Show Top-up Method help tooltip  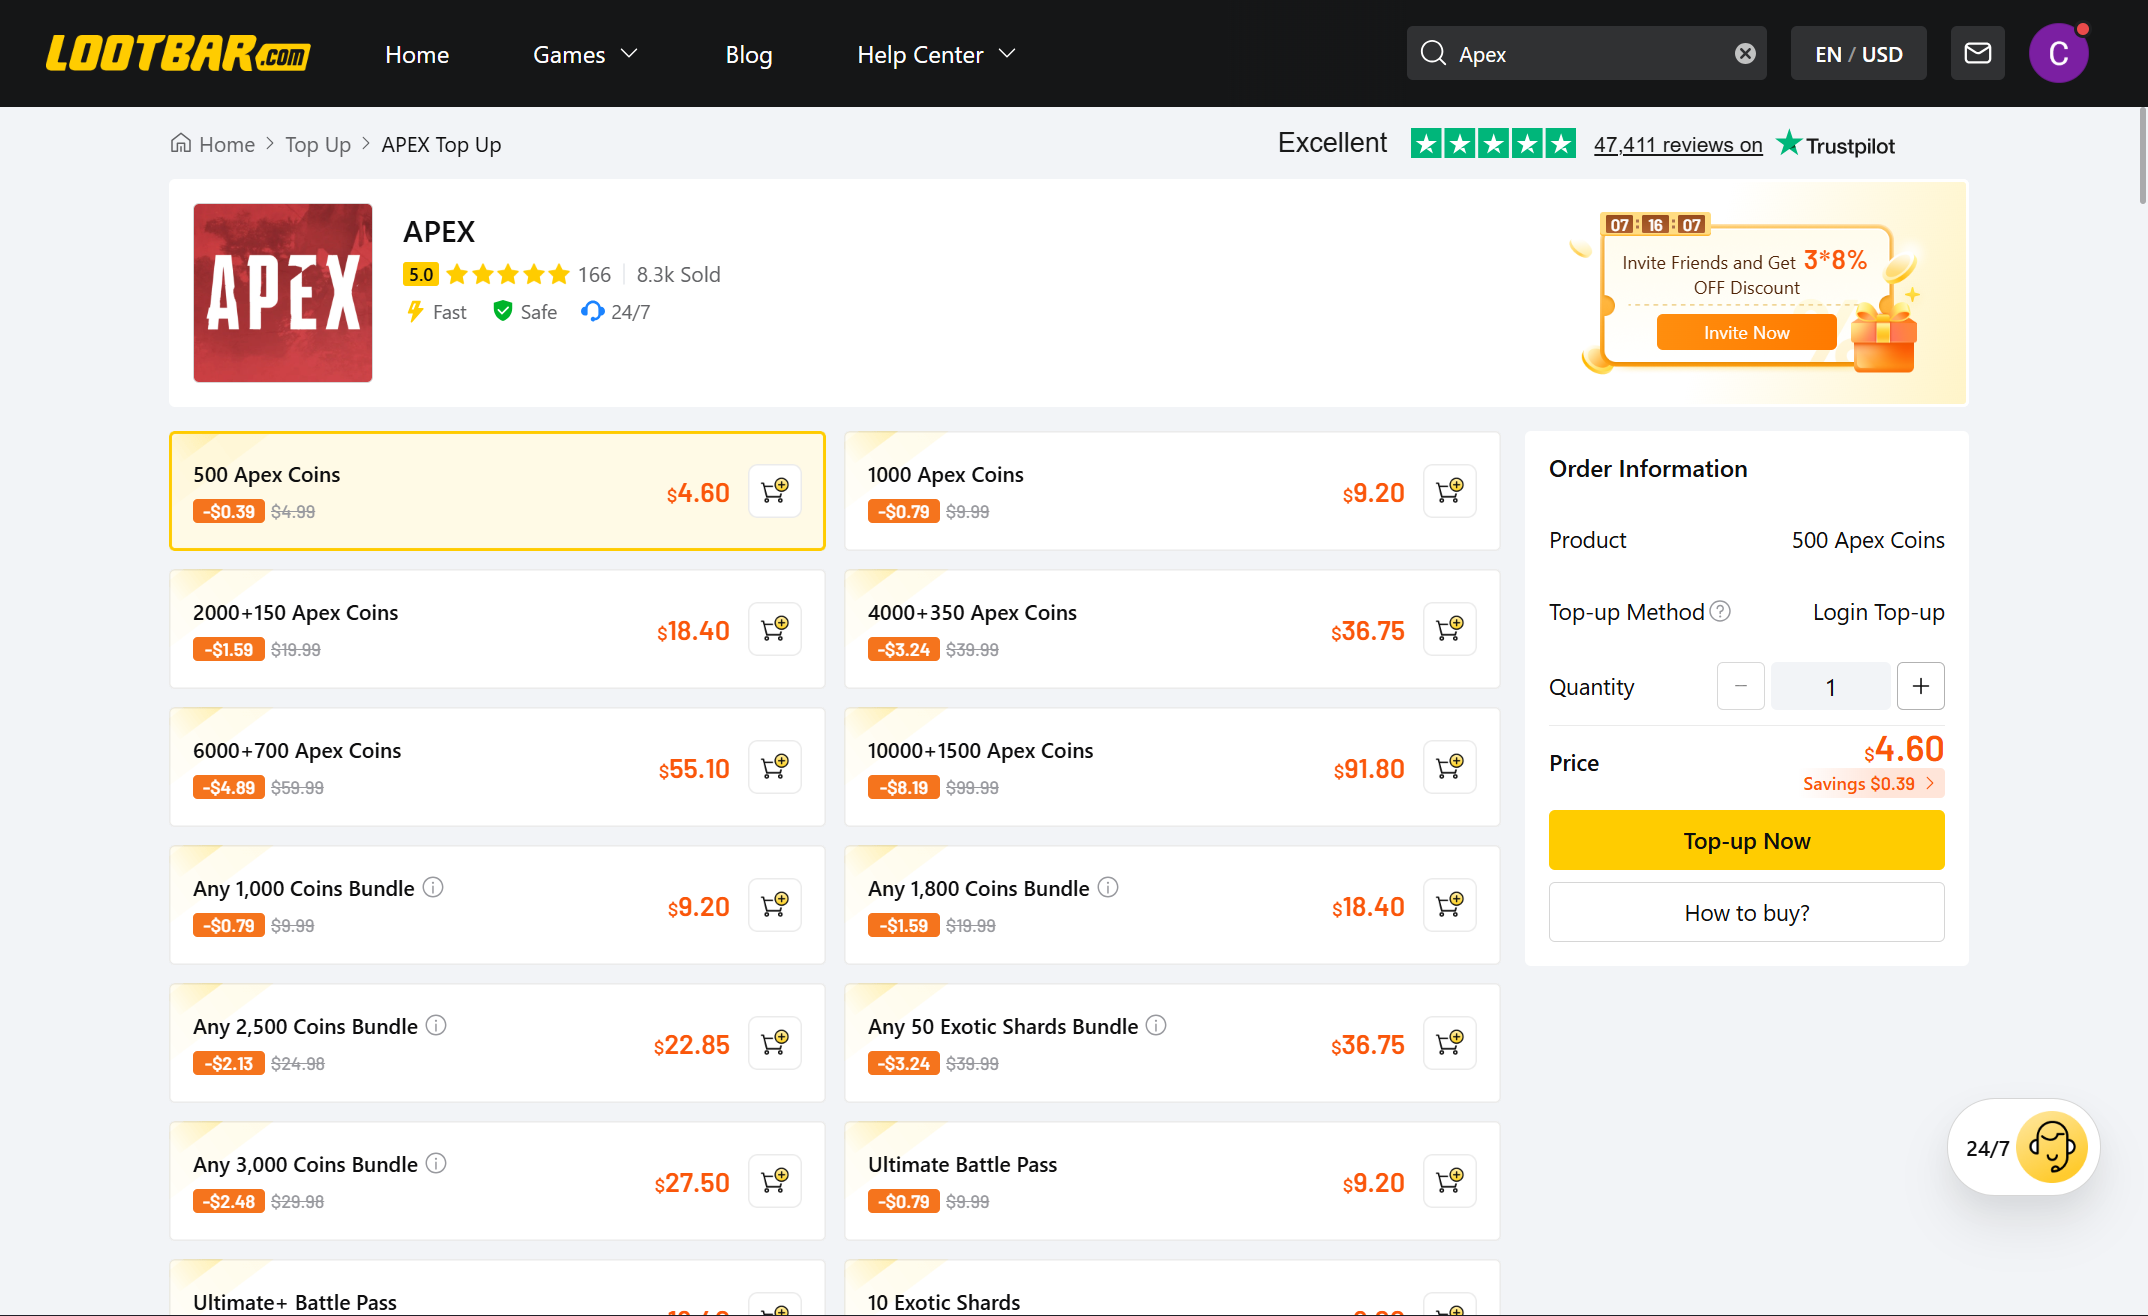tap(1720, 611)
